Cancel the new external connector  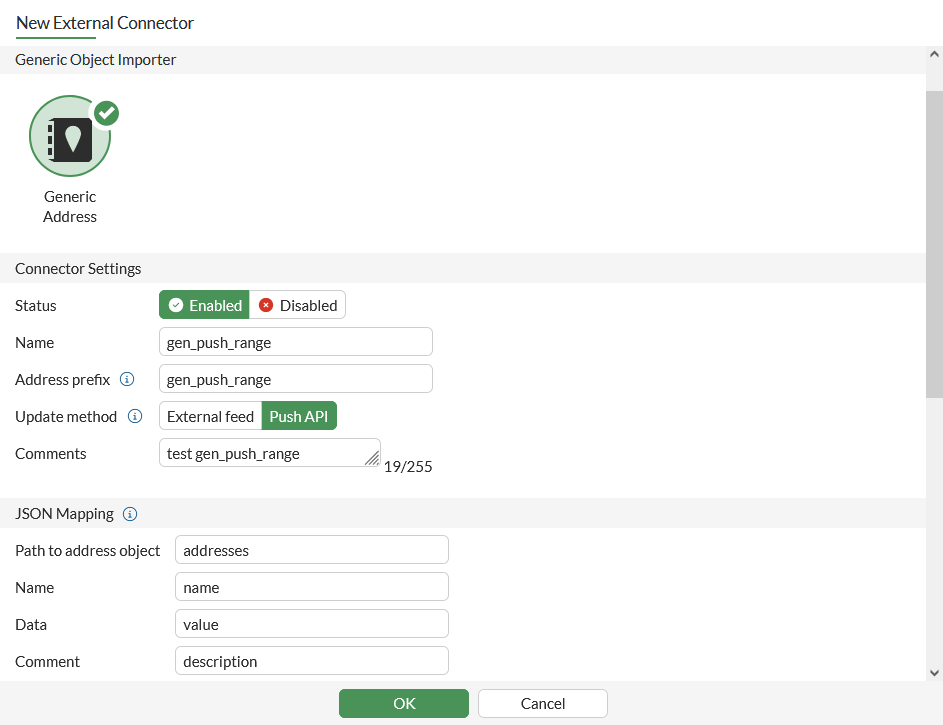543,703
